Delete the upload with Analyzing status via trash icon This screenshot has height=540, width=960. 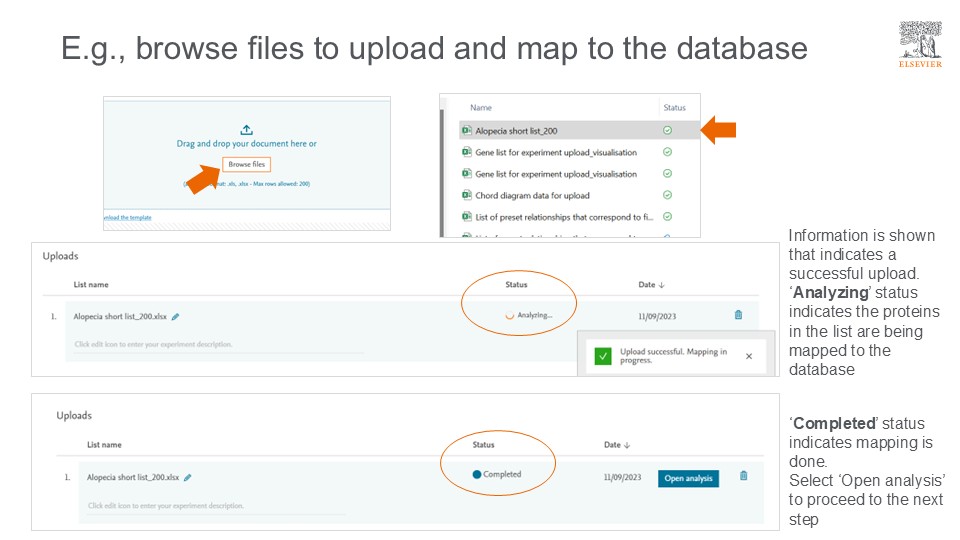pyautogui.click(x=738, y=315)
